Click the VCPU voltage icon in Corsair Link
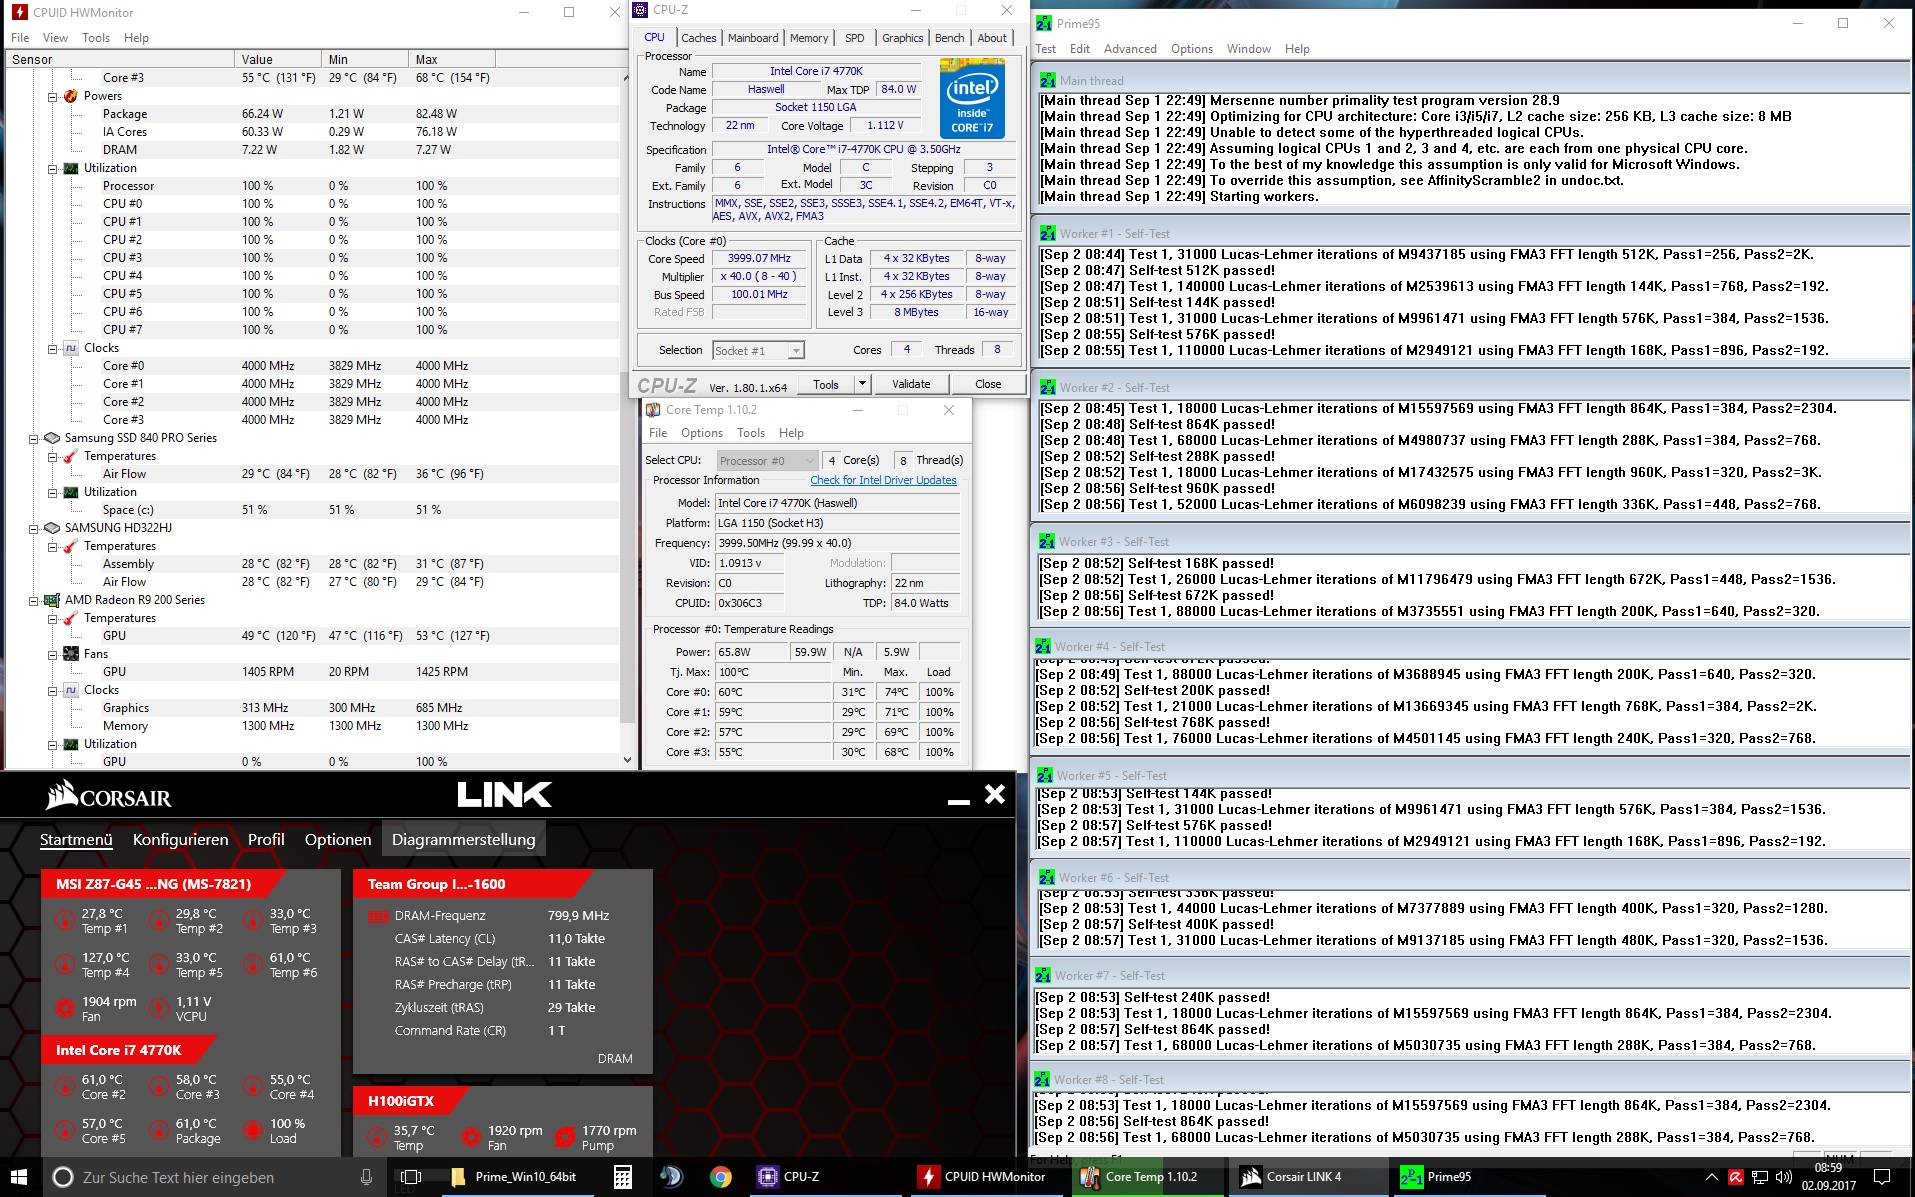The image size is (1915, 1197). (x=159, y=1008)
